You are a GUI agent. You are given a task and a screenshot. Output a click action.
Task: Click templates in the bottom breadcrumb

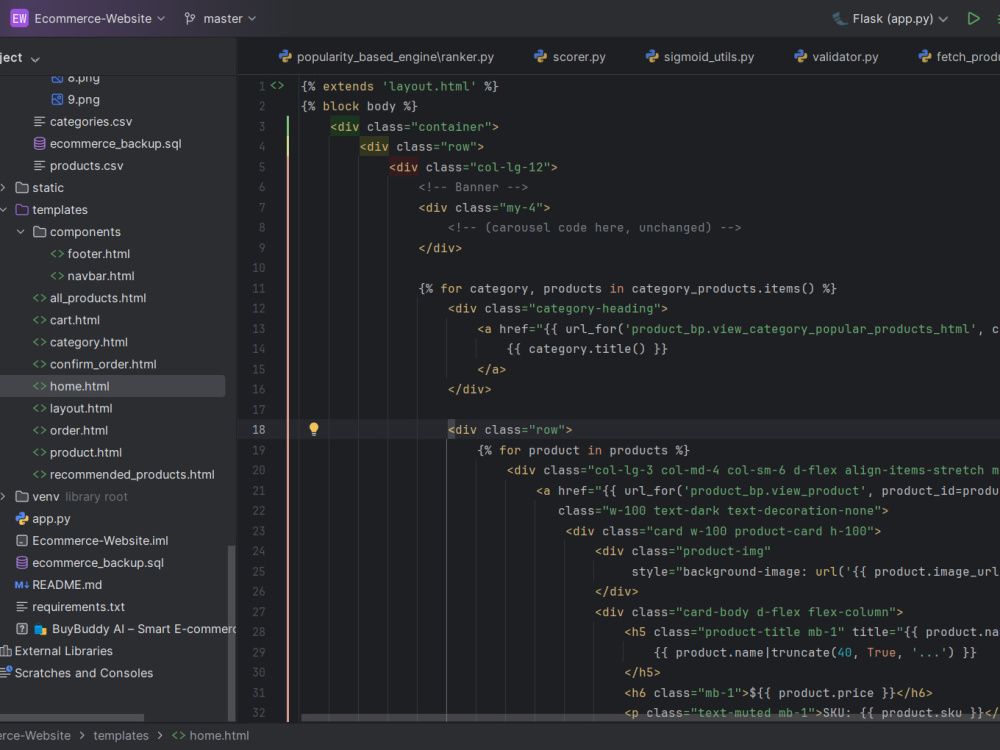coord(121,735)
